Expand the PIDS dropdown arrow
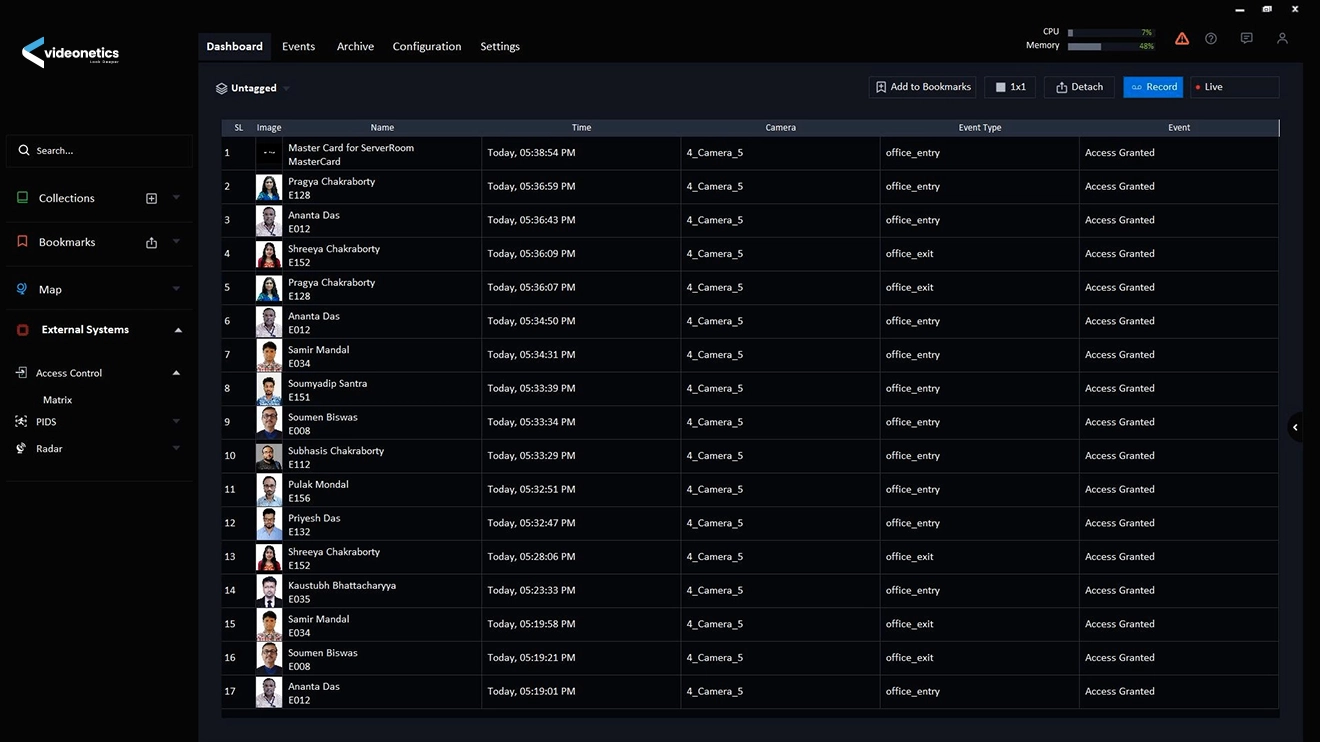Viewport: 1320px width, 742px height. click(x=176, y=422)
